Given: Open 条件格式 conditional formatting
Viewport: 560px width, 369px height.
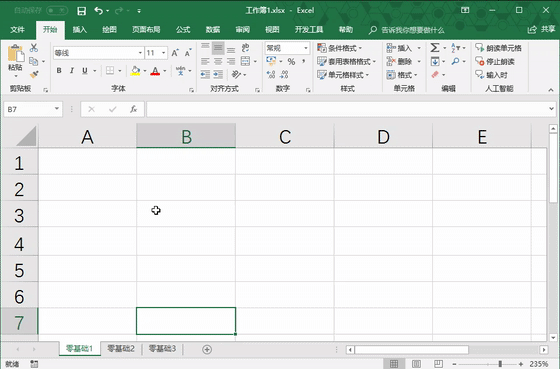Looking at the screenshot, I should (x=340, y=48).
